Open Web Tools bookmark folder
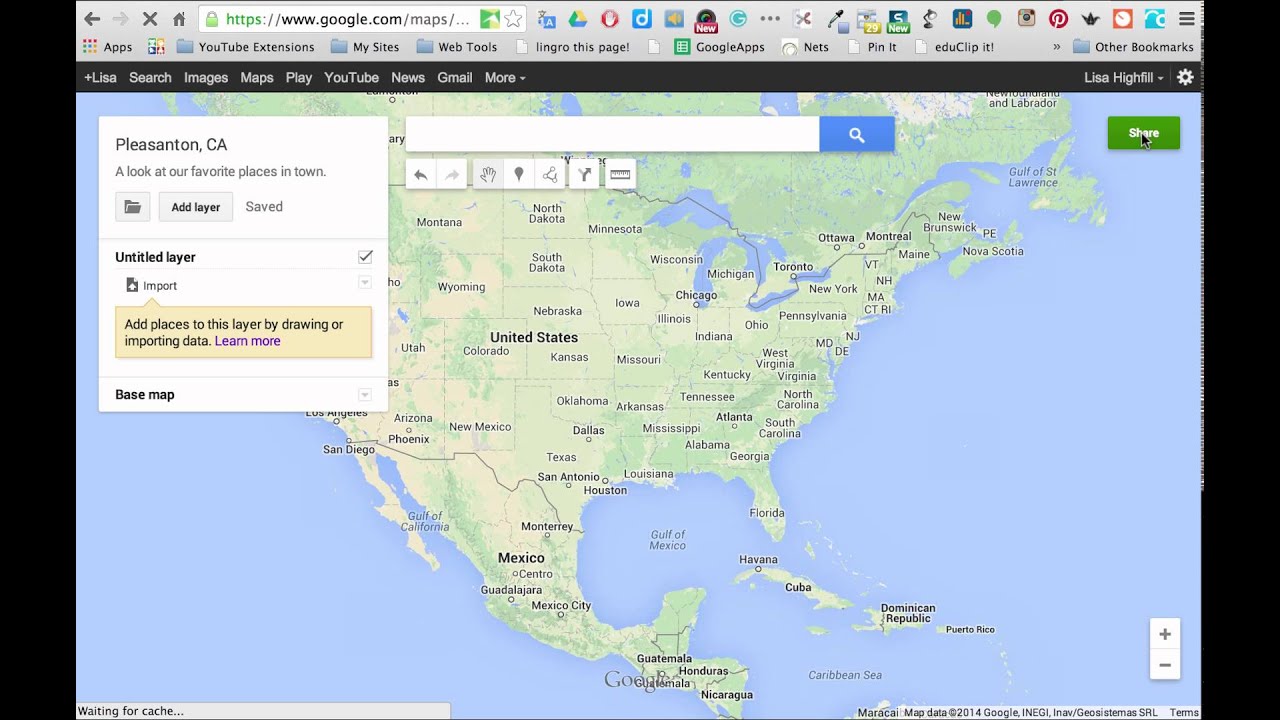Image resolution: width=1280 pixels, height=720 pixels. pos(457,47)
